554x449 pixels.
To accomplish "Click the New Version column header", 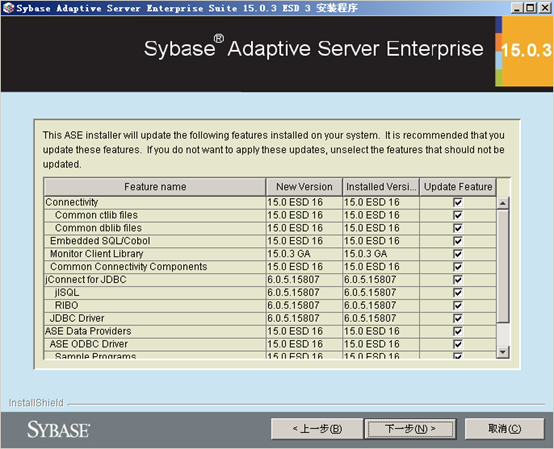I will pyautogui.click(x=304, y=187).
